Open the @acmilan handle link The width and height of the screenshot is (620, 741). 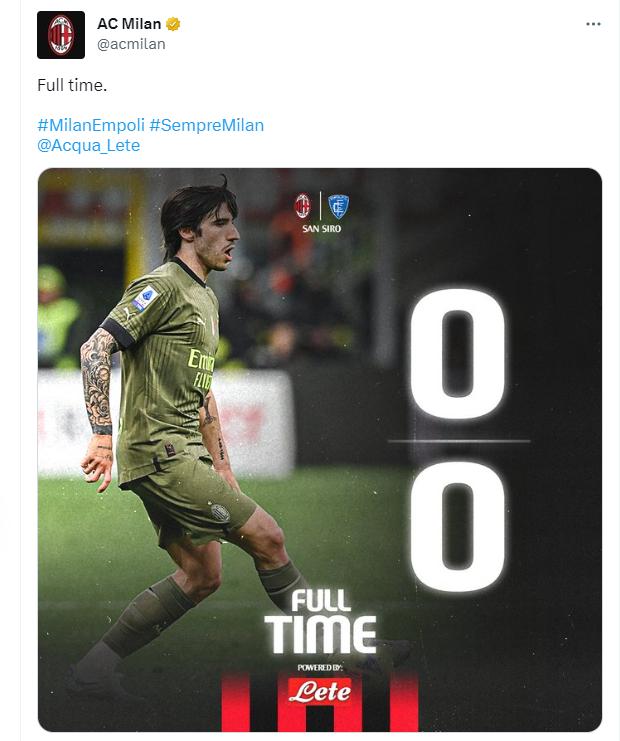(131, 44)
